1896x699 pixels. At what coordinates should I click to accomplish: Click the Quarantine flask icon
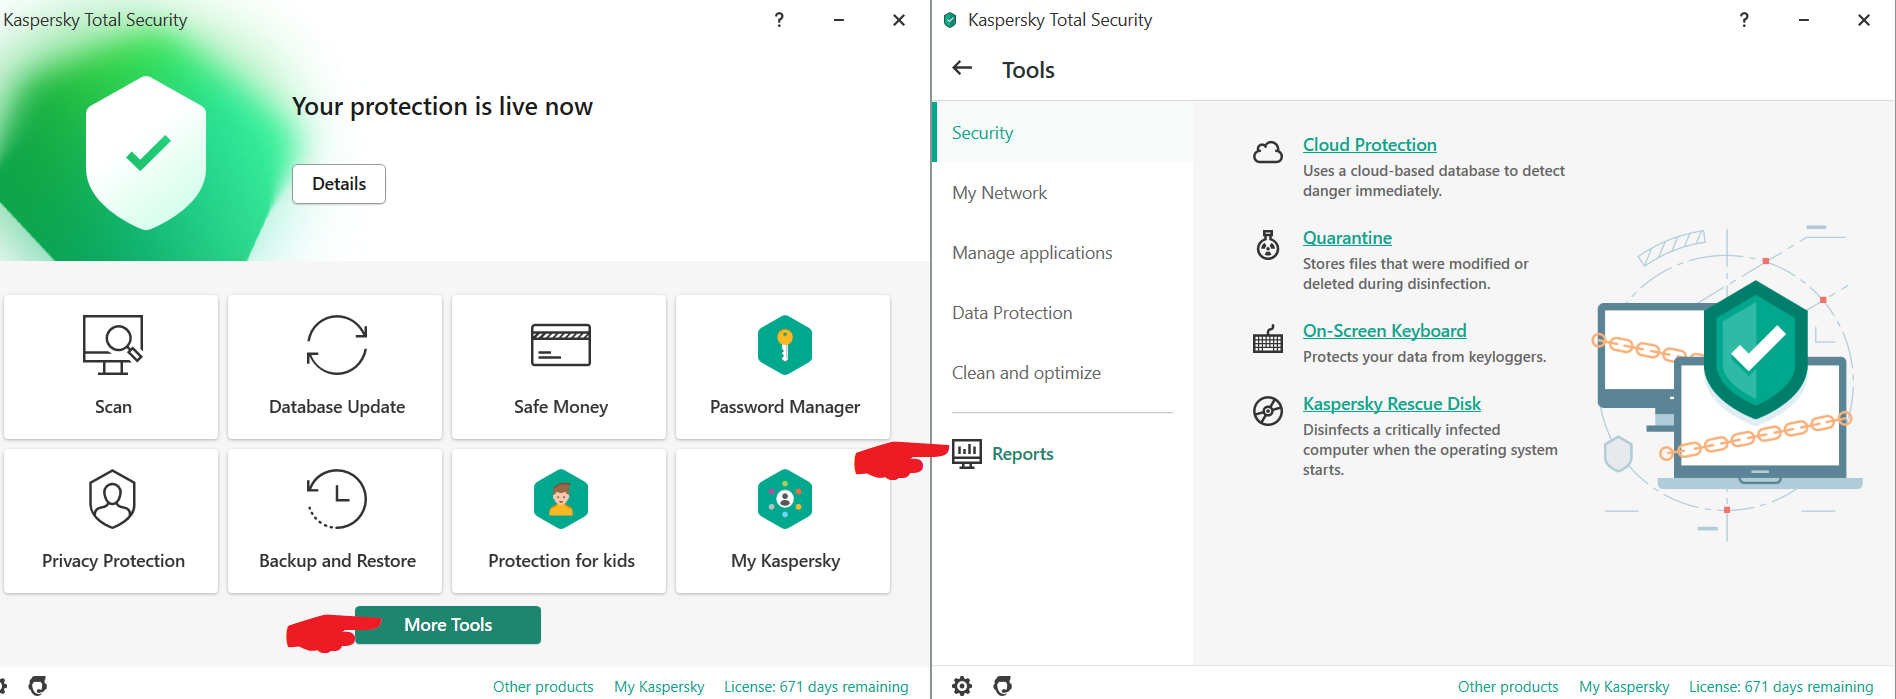(1268, 245)
